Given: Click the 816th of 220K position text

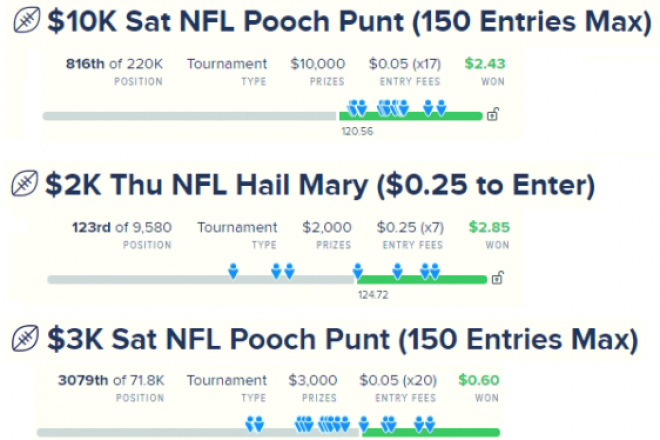Looking at the screenshot, I should pos(114,64).
